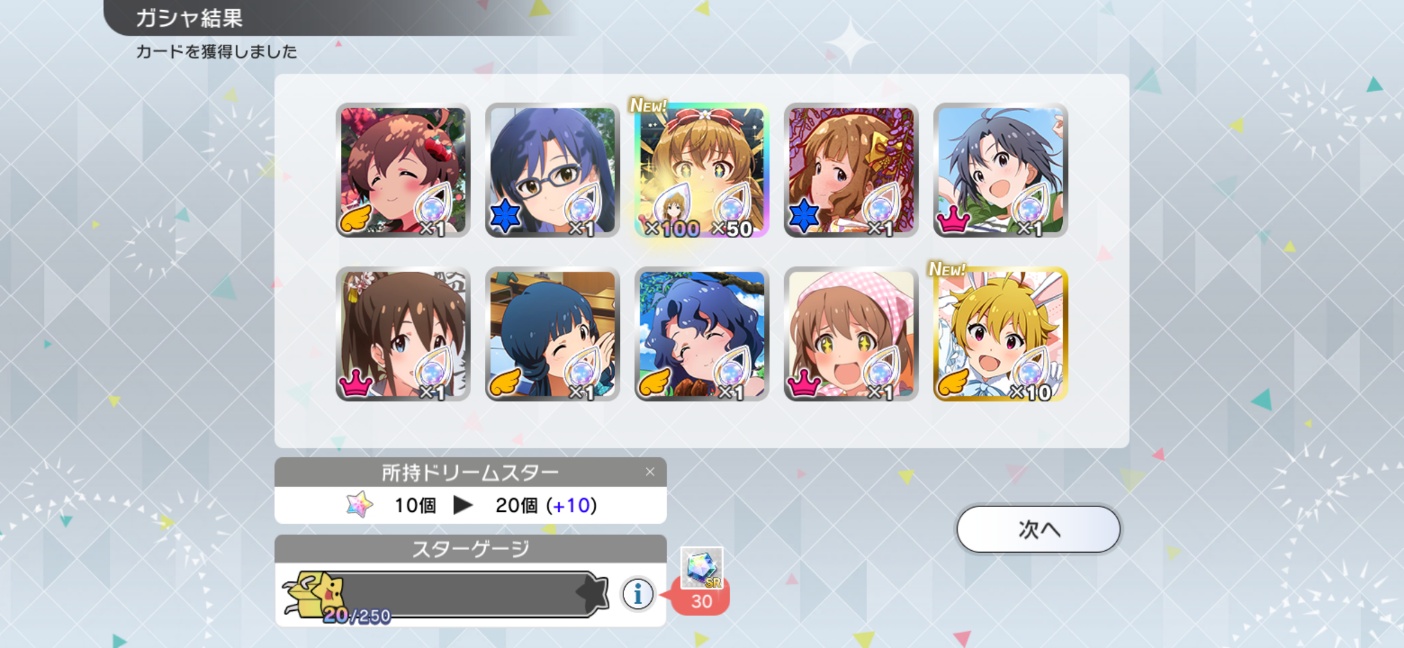This screenshot has width=1404, height=648.
Task: Select the ponytail brunette card with pink crown
Action: click(x=403, y=334)
